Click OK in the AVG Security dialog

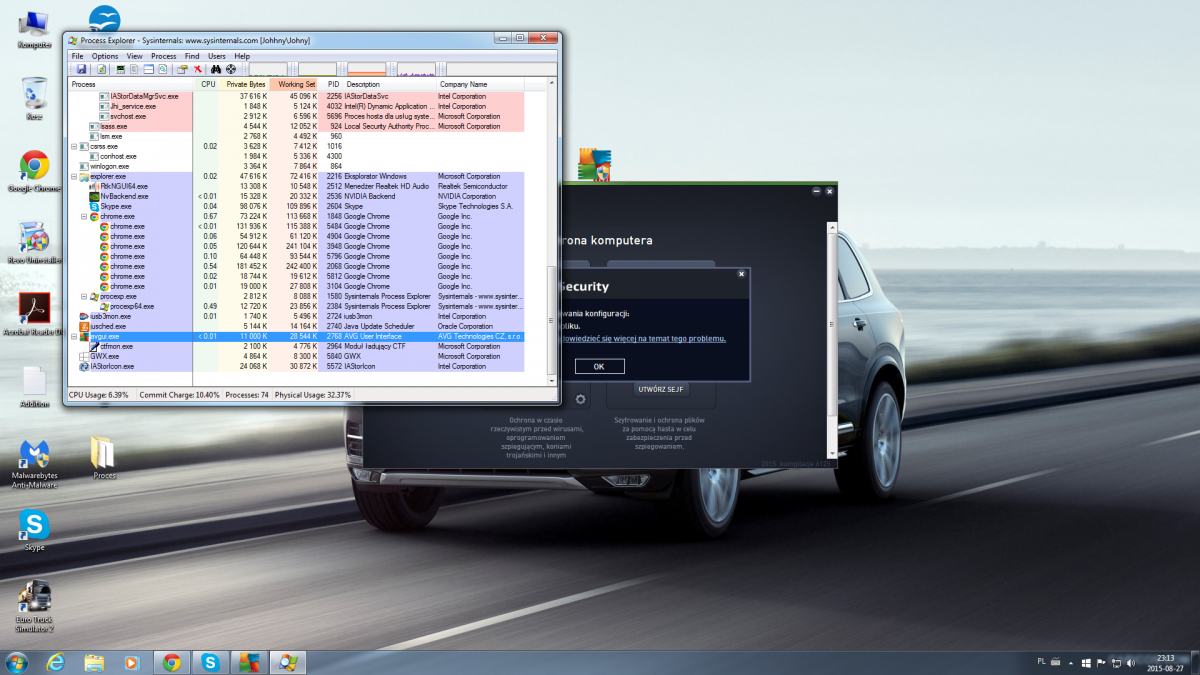point(598,366)
